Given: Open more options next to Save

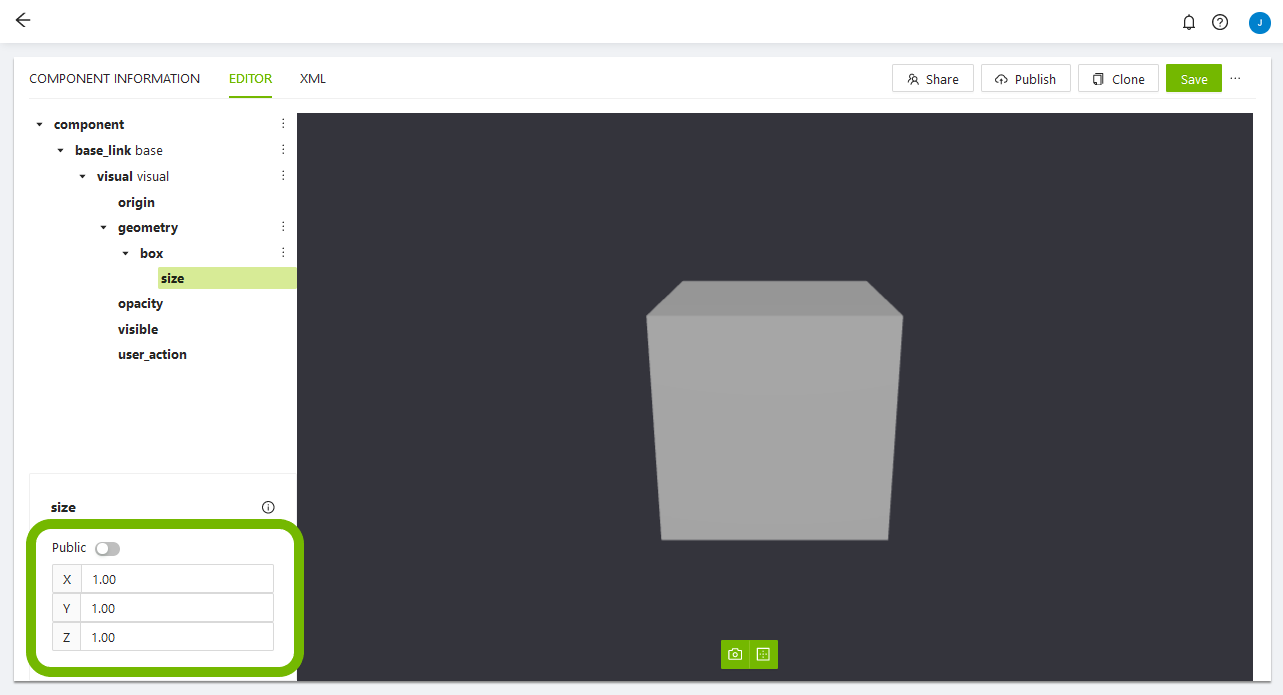Looking at the screenshot, I should pyautogui.click(x=1235, y=78).
